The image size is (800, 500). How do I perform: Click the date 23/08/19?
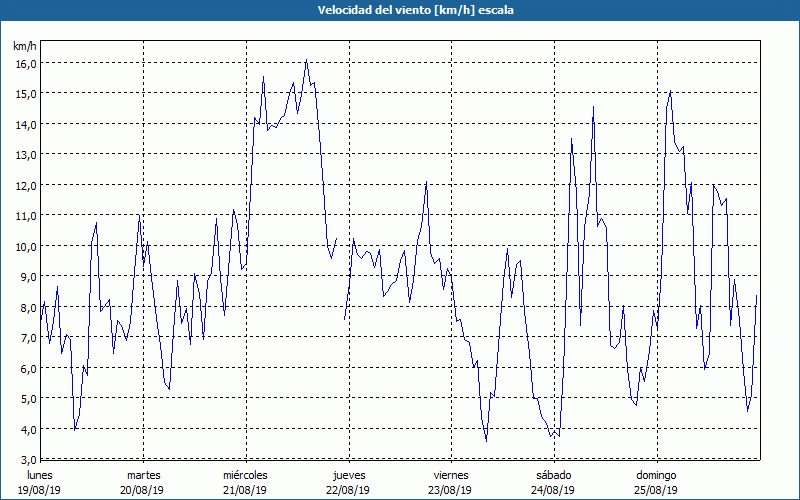451,490
